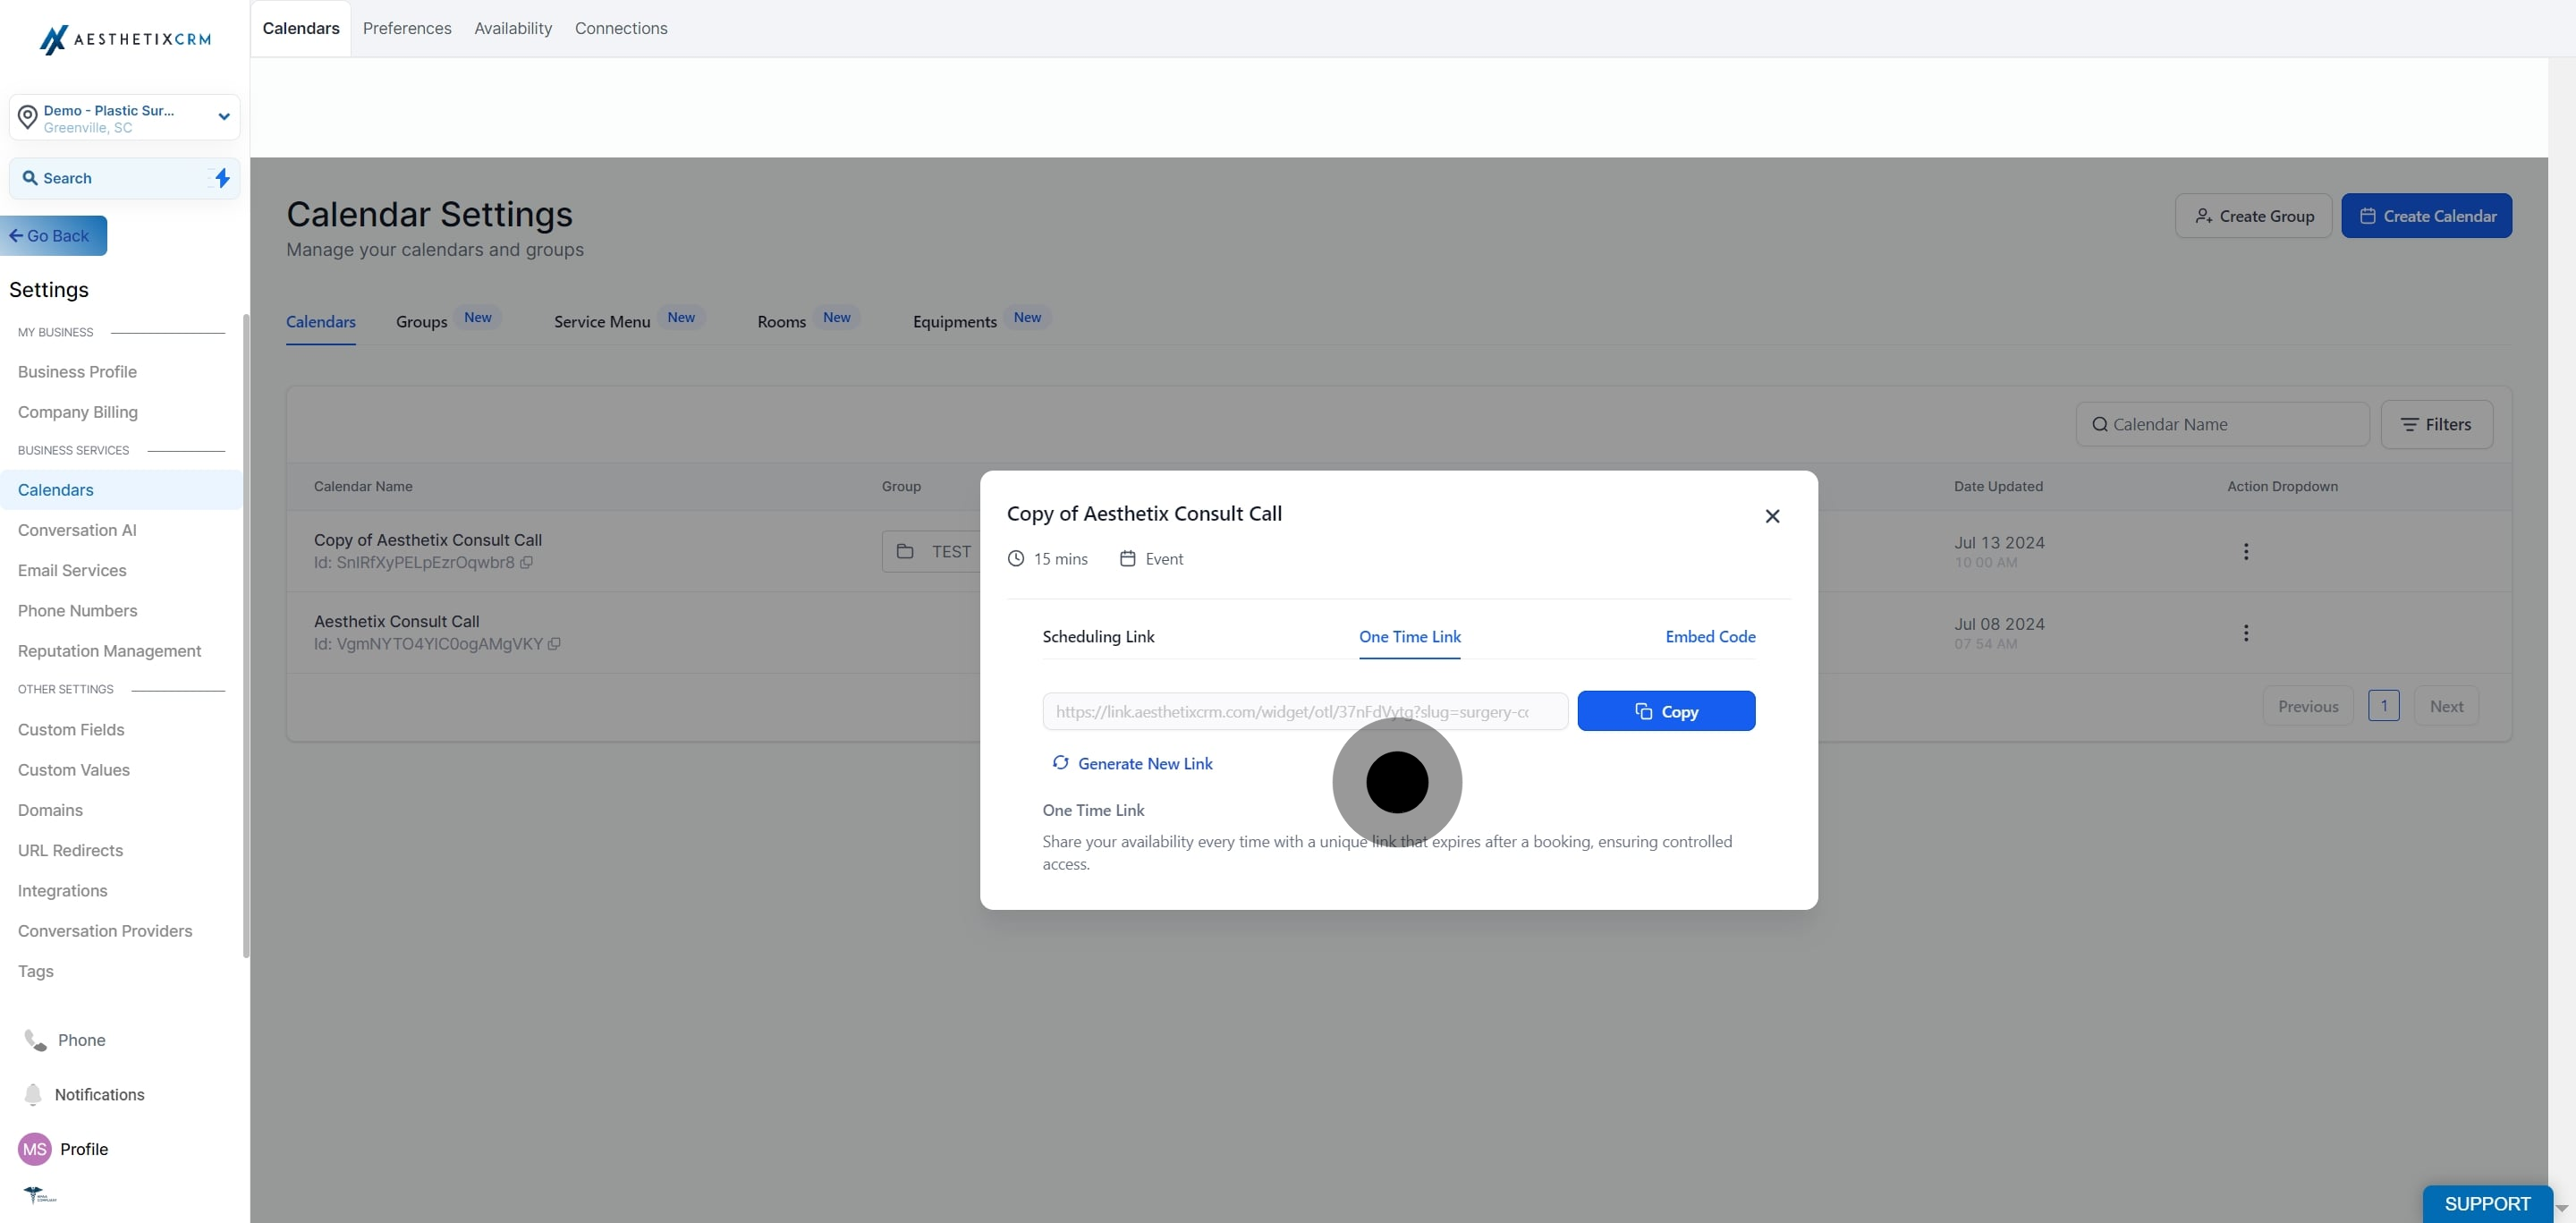Viewport: 2576px width, 1223px height.
Task: Open the Service Menu tab
Action: tap(602, 322)
